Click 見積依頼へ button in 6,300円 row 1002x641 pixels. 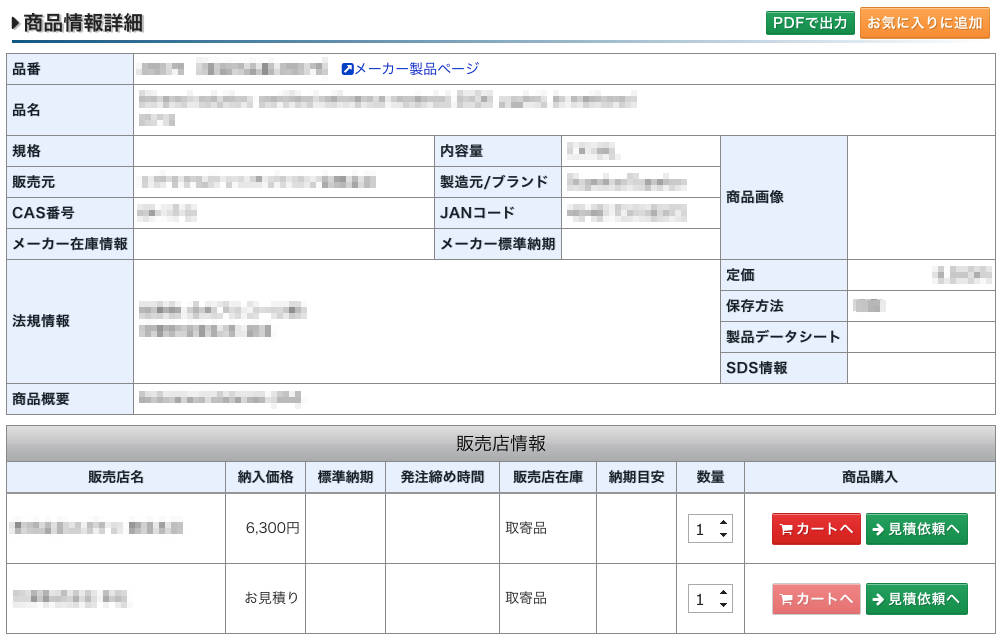coord(916,529)
